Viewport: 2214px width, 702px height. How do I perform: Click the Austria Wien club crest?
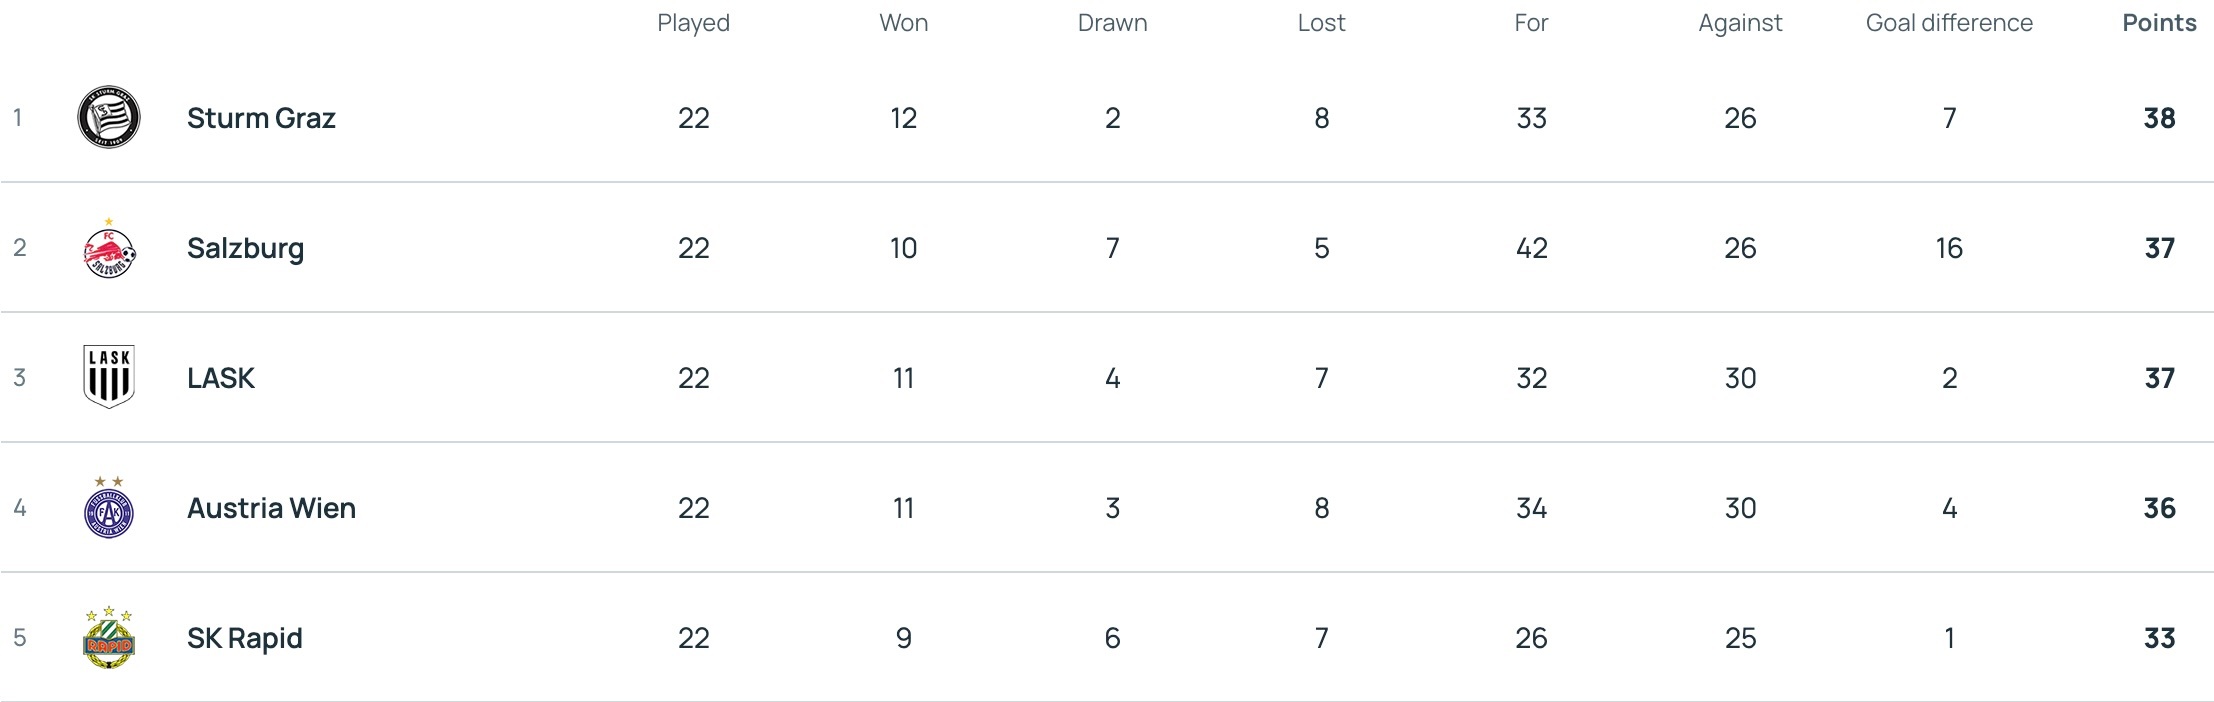(x=109, y=508)
